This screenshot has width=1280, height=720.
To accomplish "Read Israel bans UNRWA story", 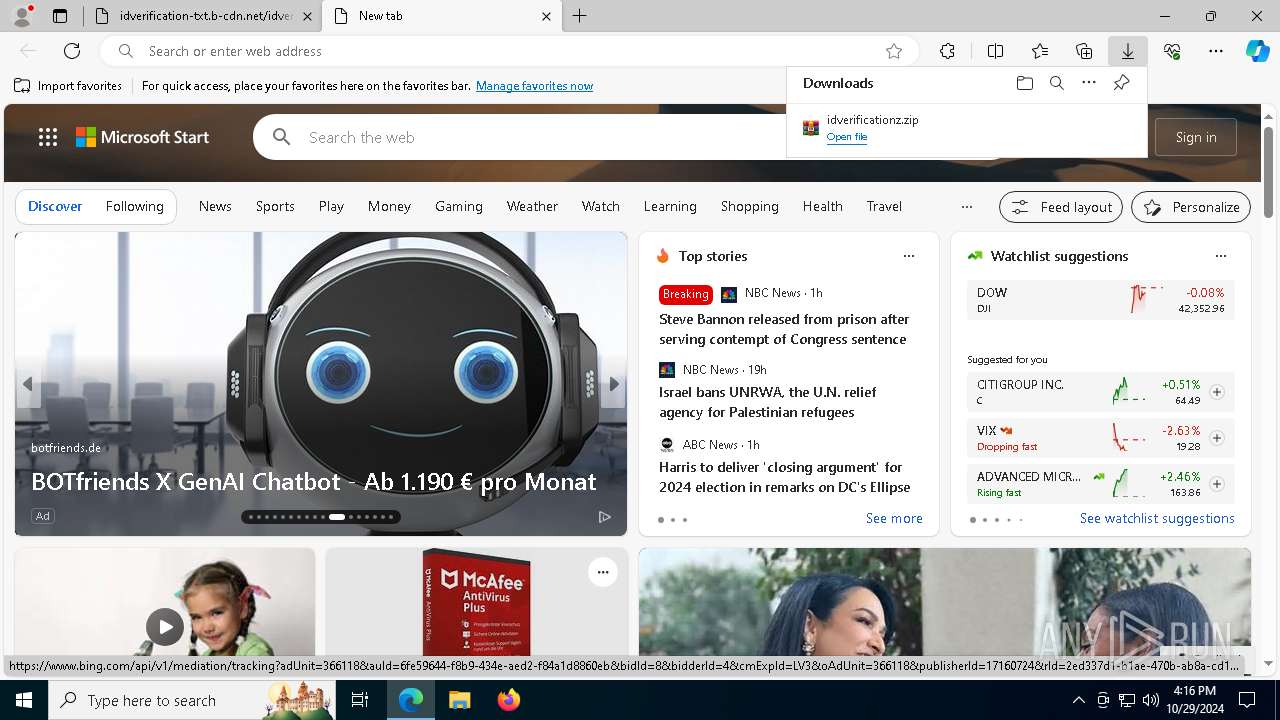I will click(x=767, y=402).
